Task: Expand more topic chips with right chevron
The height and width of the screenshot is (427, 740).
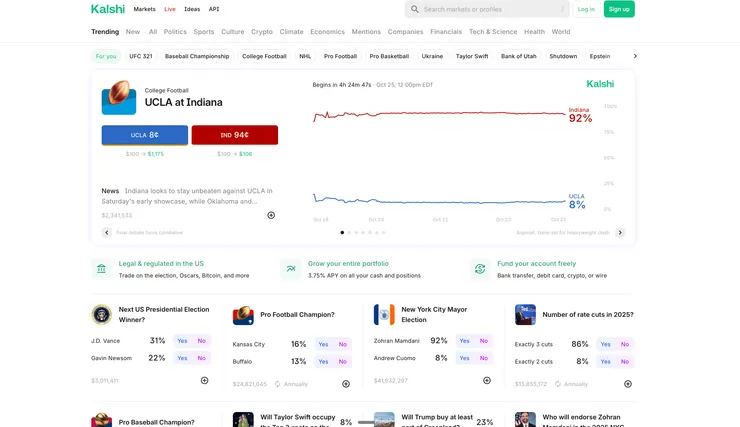Action: (635, 56)
